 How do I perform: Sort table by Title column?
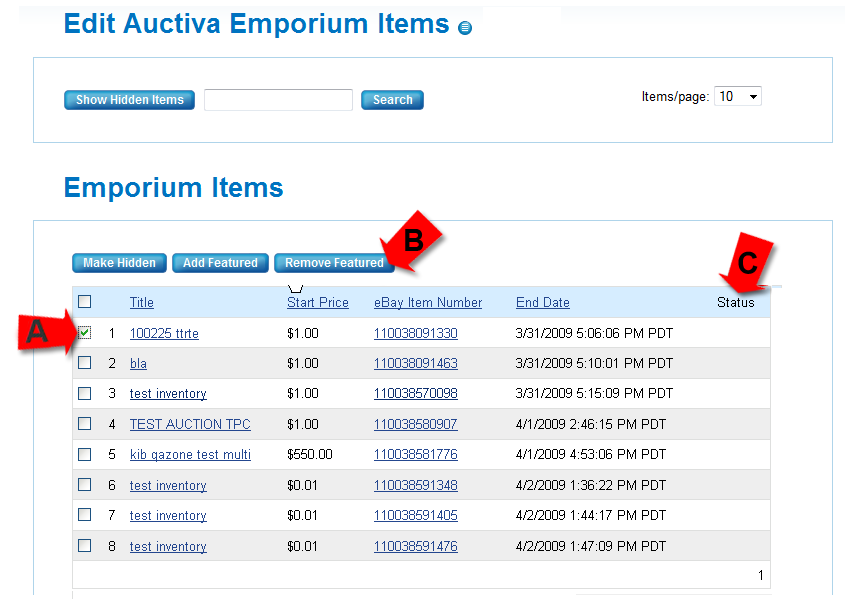tap(142, 303)
